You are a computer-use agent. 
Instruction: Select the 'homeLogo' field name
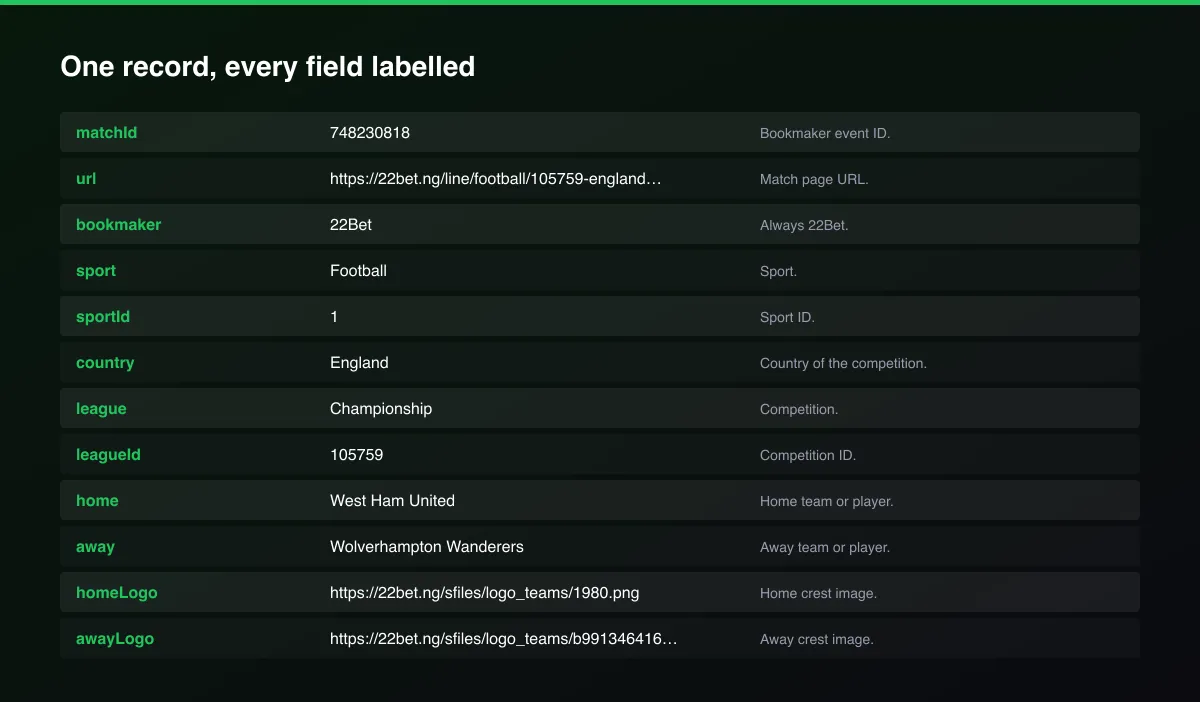tap(117, 592)
